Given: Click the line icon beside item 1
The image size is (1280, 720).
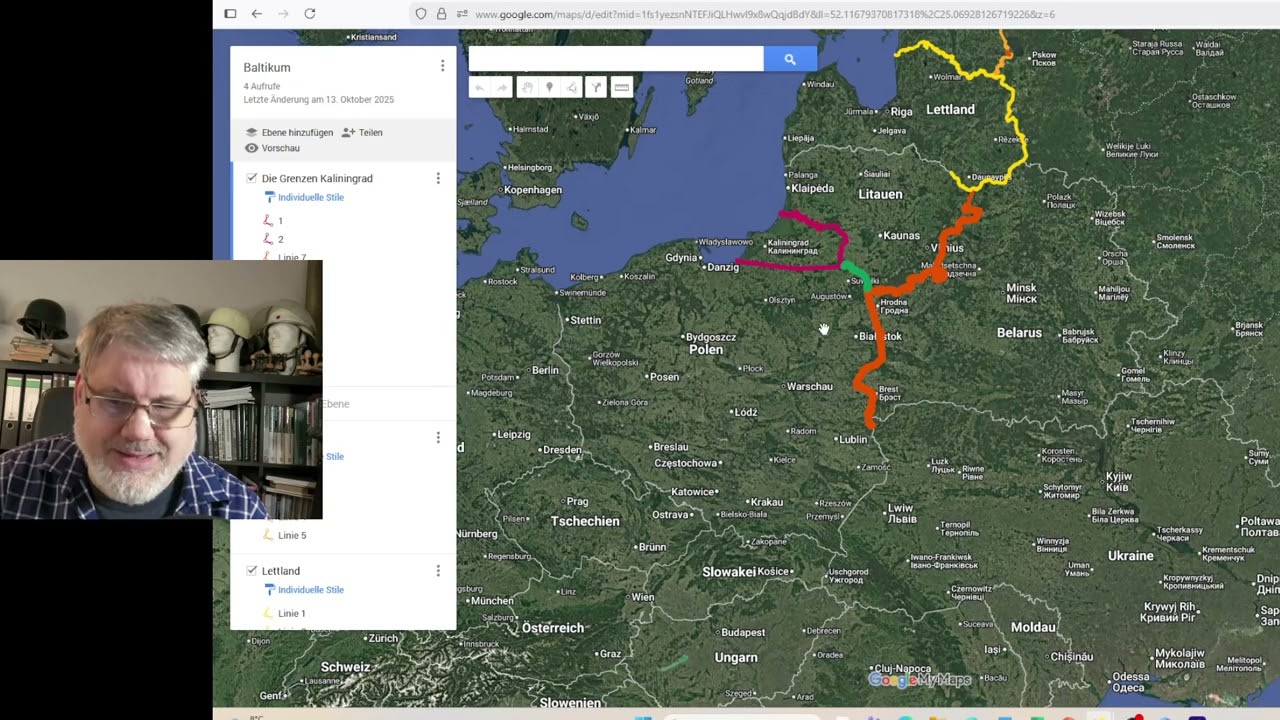Looking at the screenshot, I should [x=268, y=221].
